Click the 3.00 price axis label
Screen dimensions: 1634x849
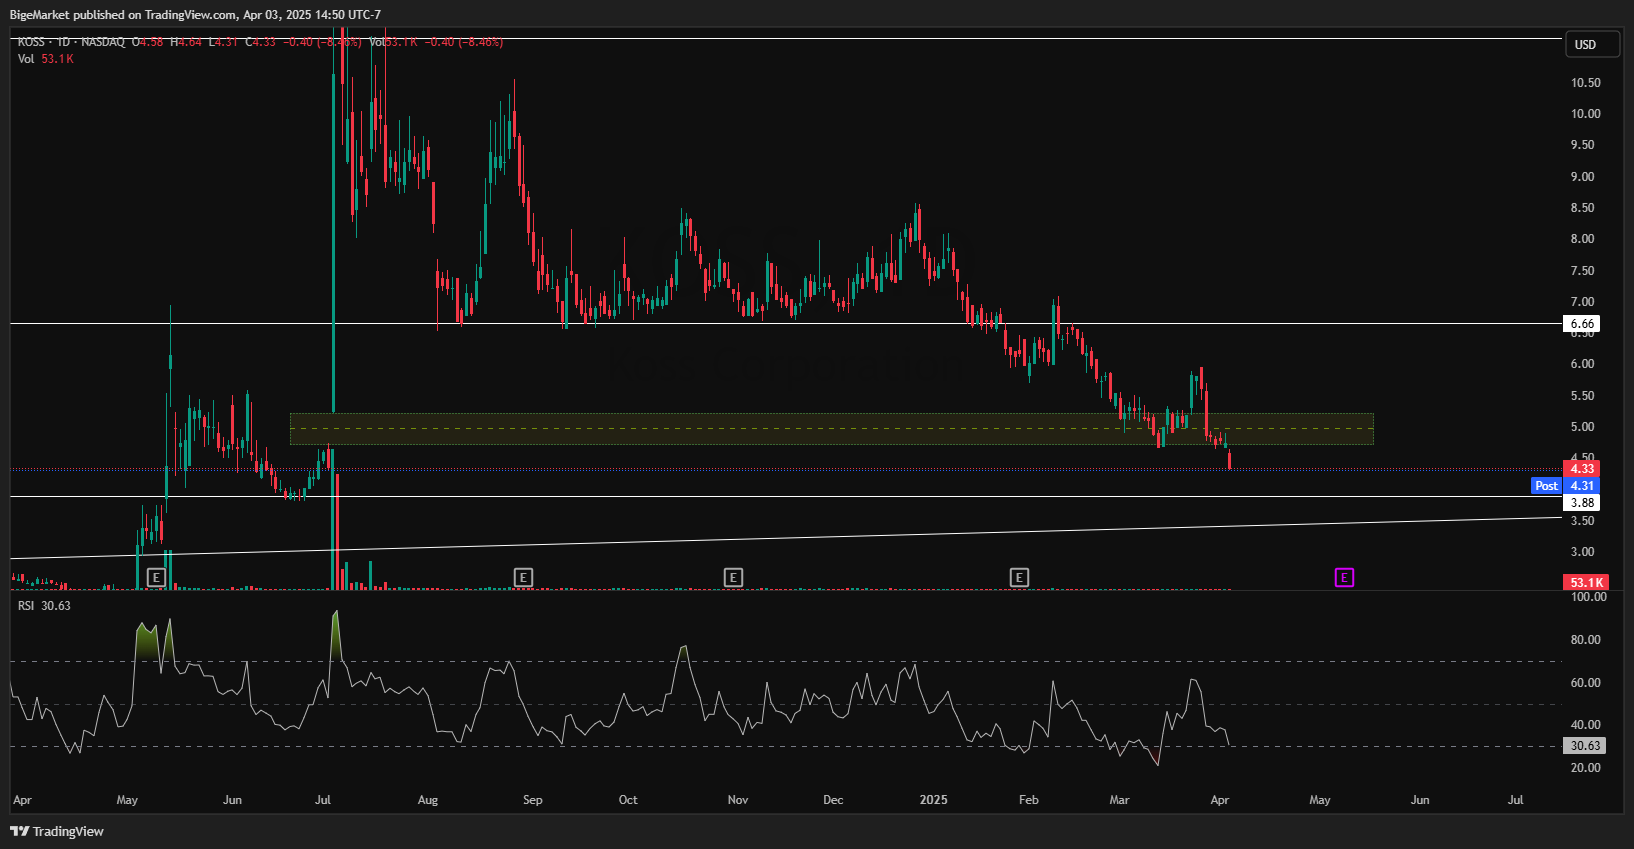click(1582, 552)
